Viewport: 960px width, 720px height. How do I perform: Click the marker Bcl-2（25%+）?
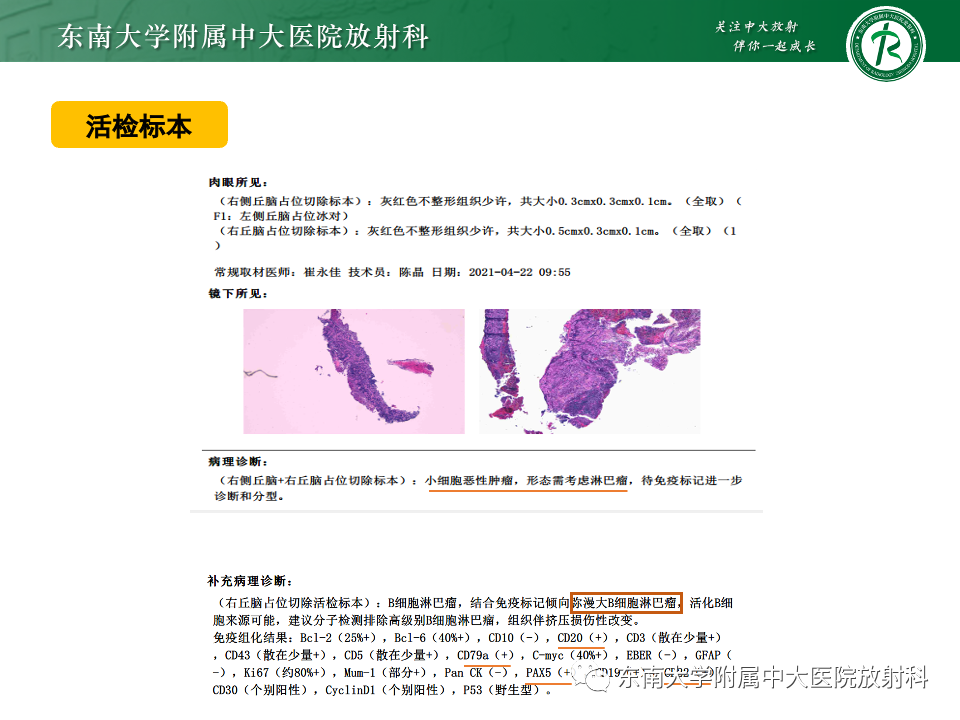[339, 638]
